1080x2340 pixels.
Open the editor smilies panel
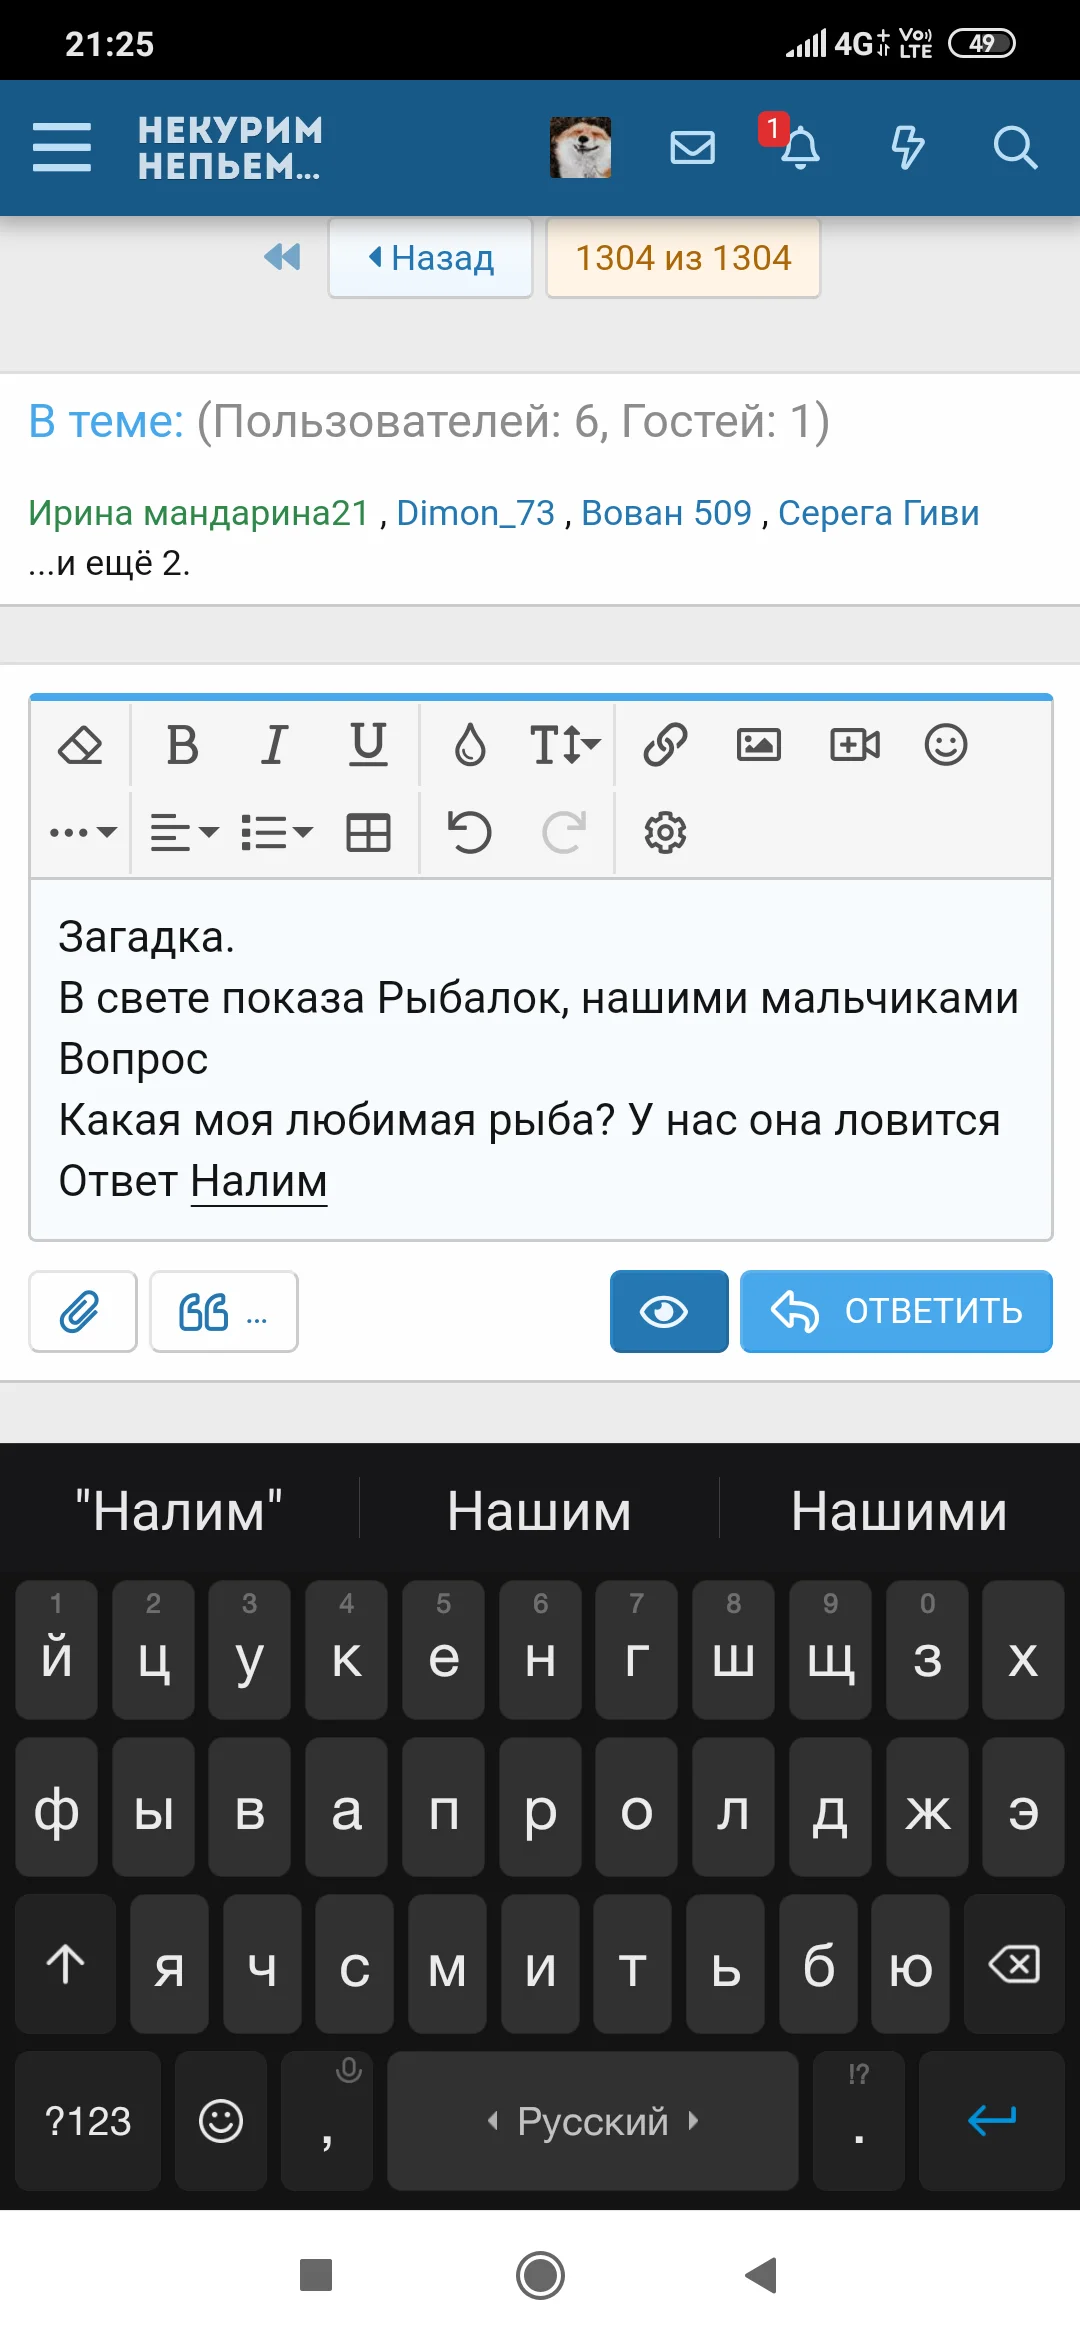point(946,745)
